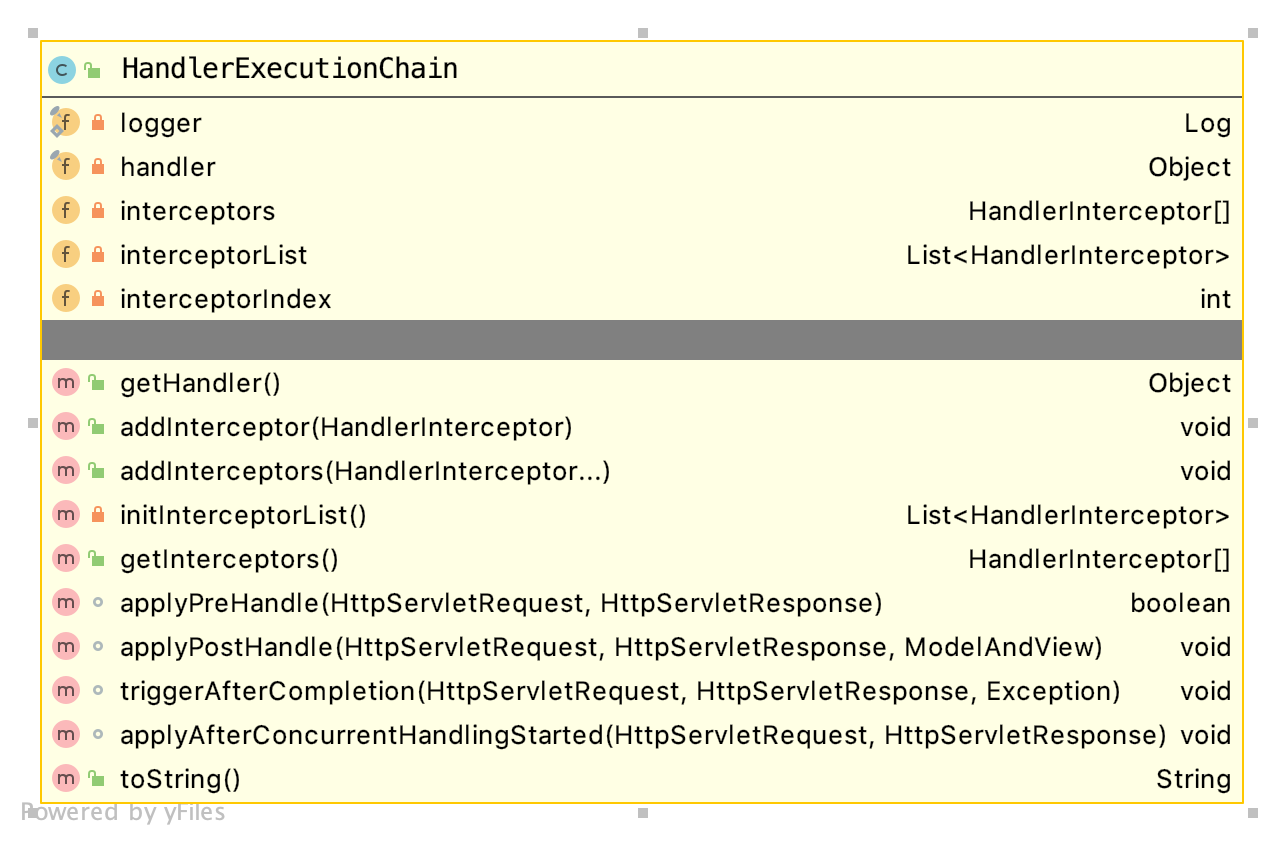
Task: Select addInterceptor(HandlerInterceptor) method name
Action: click(346, 428)
